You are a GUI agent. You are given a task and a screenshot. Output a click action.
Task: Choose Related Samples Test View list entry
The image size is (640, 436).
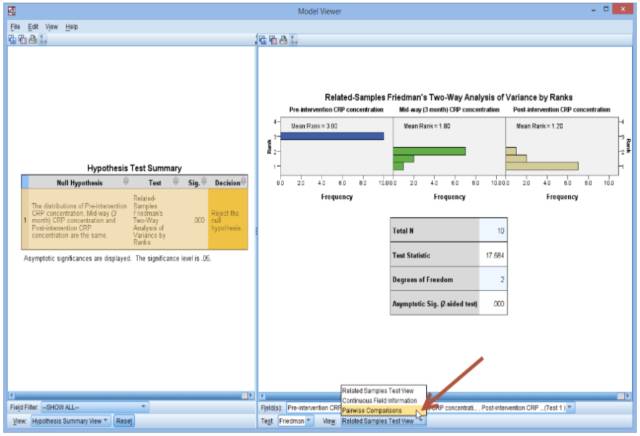tap(383, 391)
